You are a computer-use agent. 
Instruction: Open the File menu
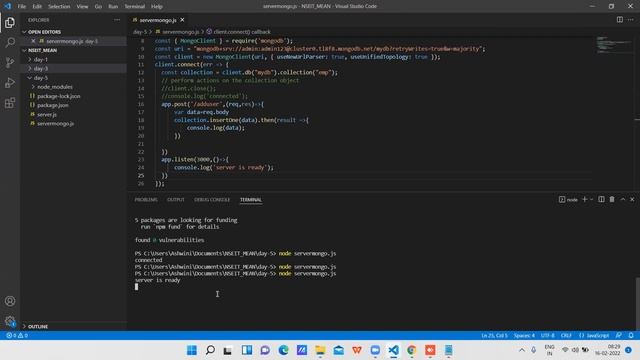tap(22, 6)
